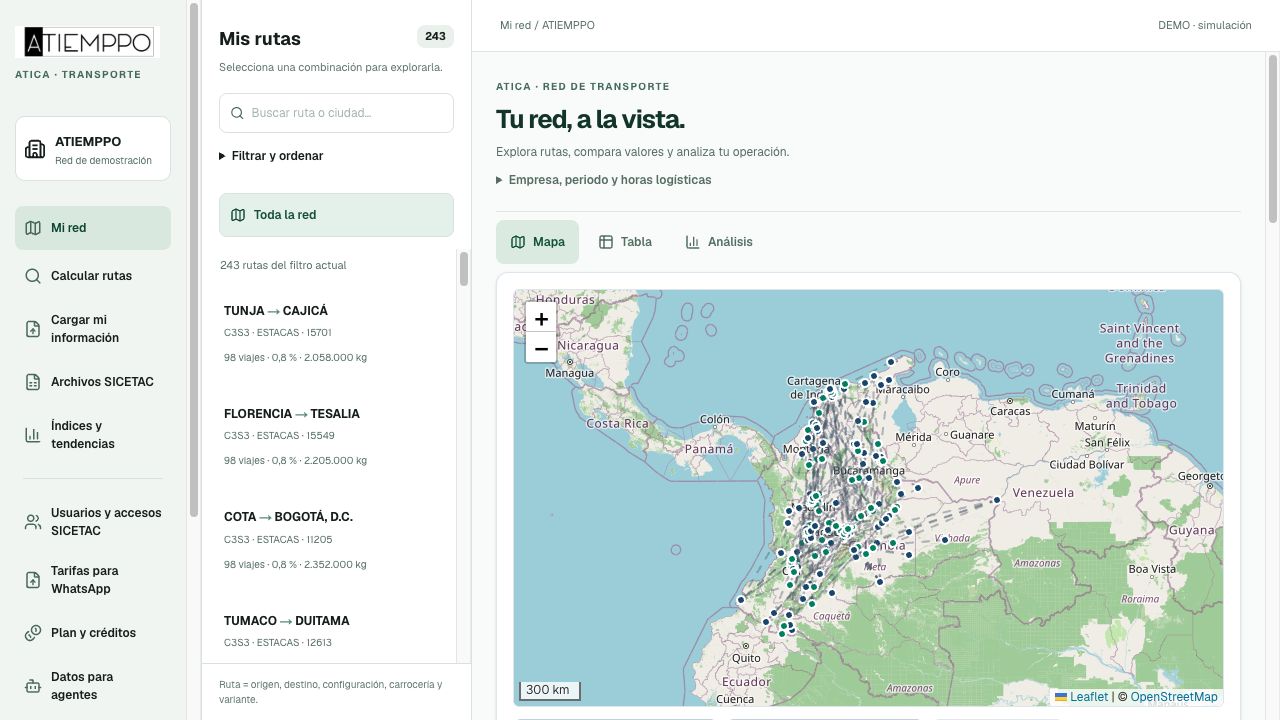Open Usuarios y accesos SICETAC
This screenshot has height=720, width=1280.
click(x=93, y=522)
